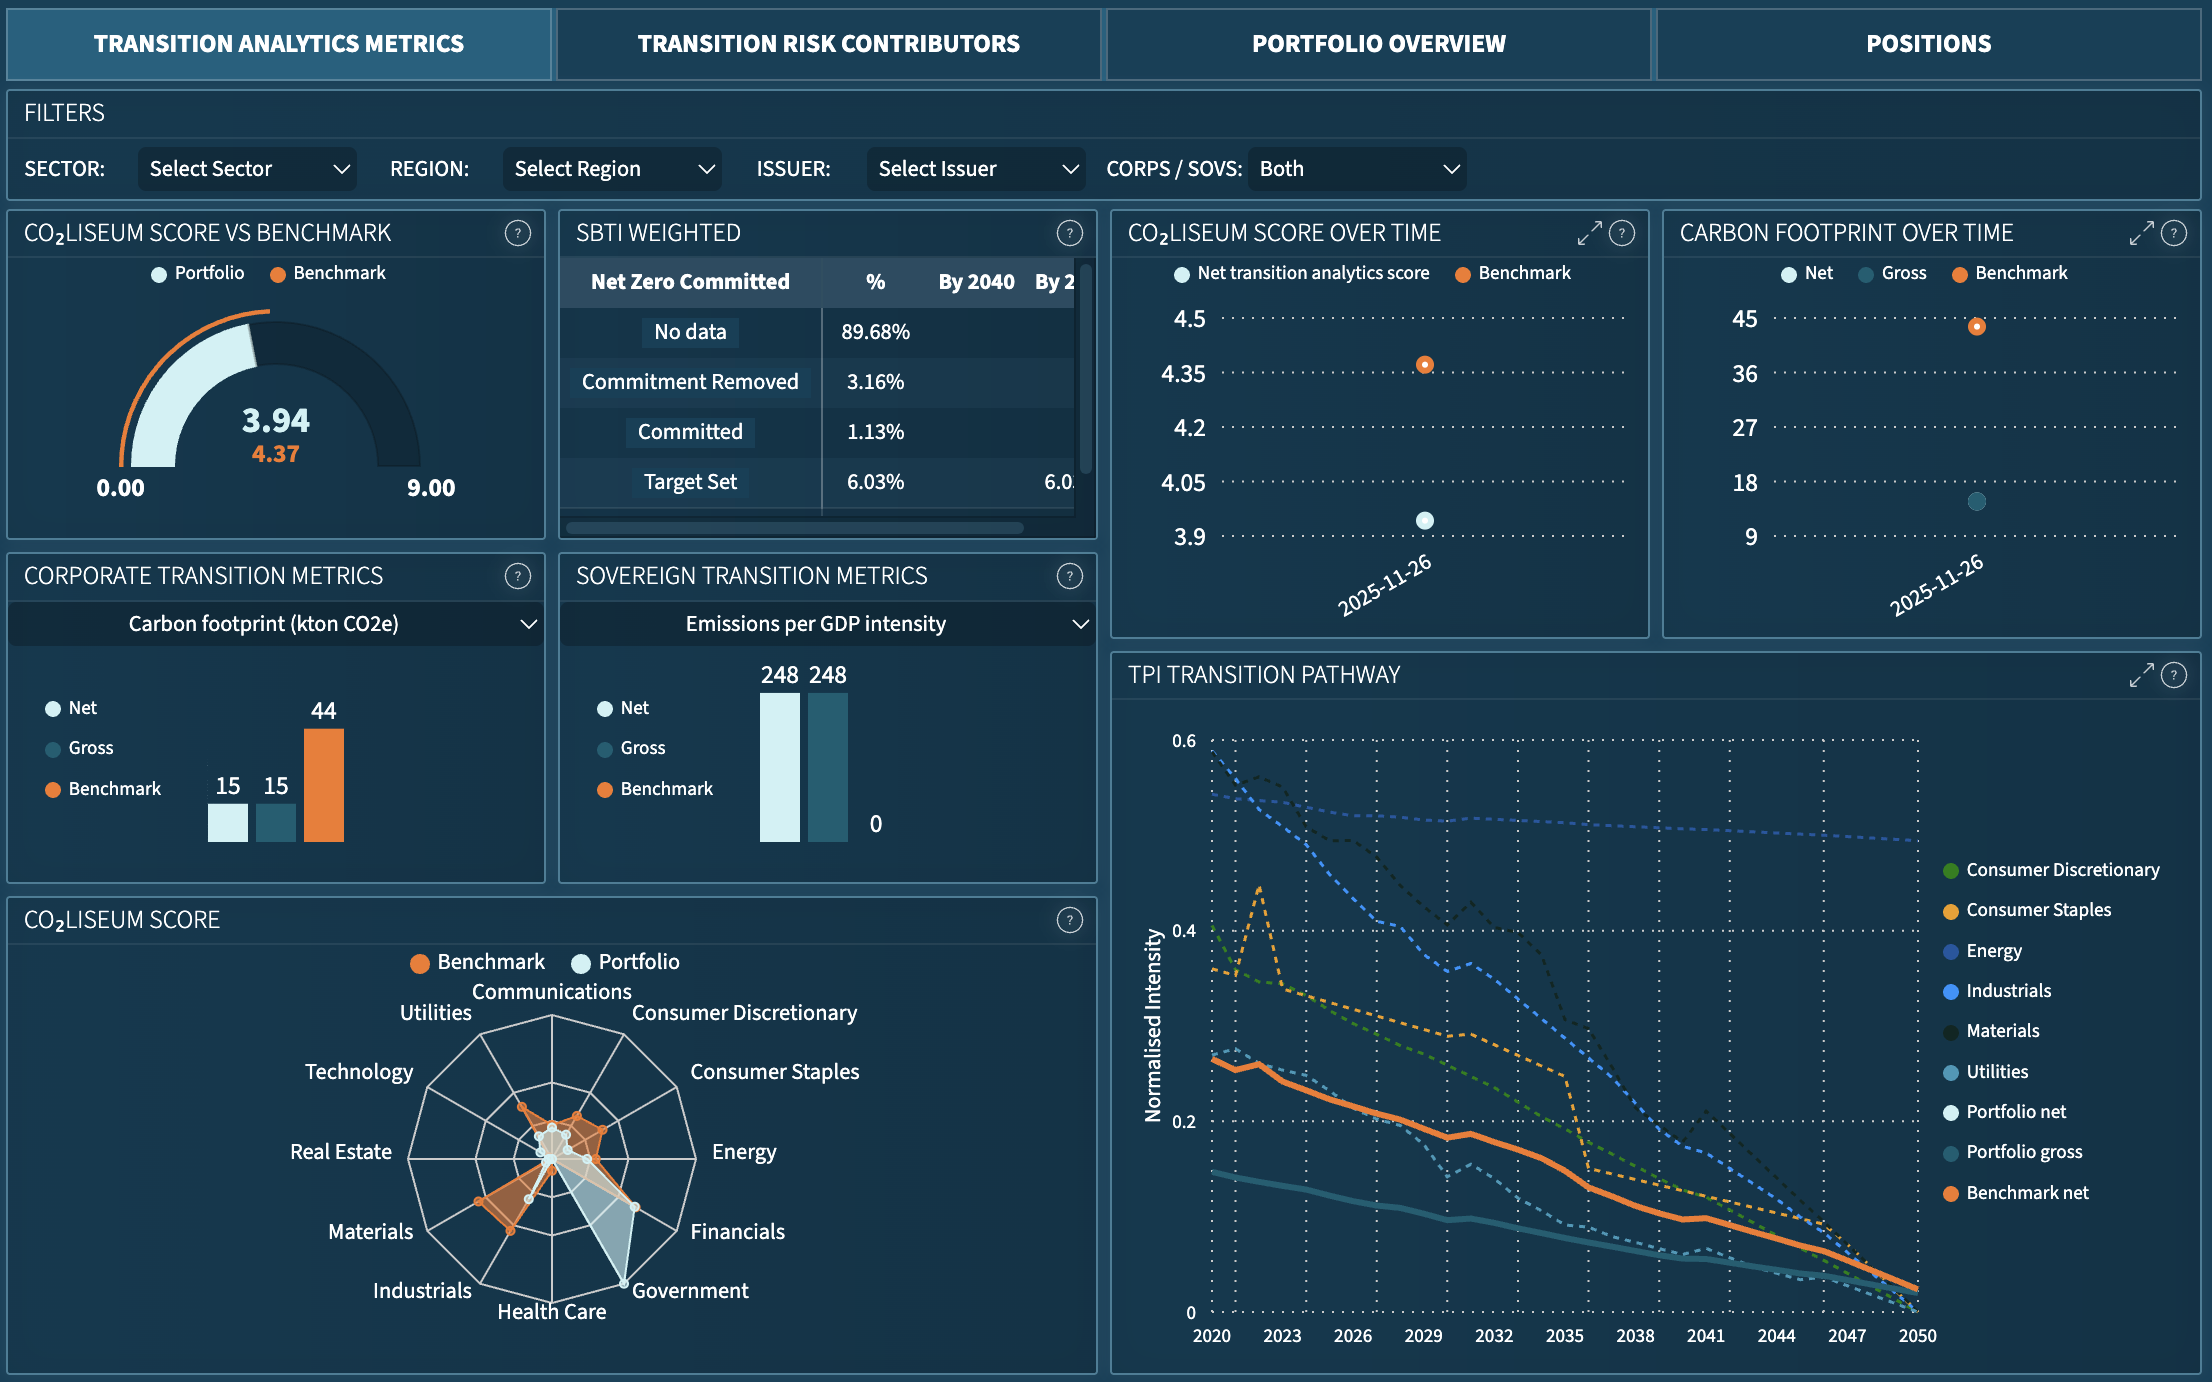Click the Net Zero Committed column header
Viewport: 2212px width, 1382px height.
coord(690,282)
